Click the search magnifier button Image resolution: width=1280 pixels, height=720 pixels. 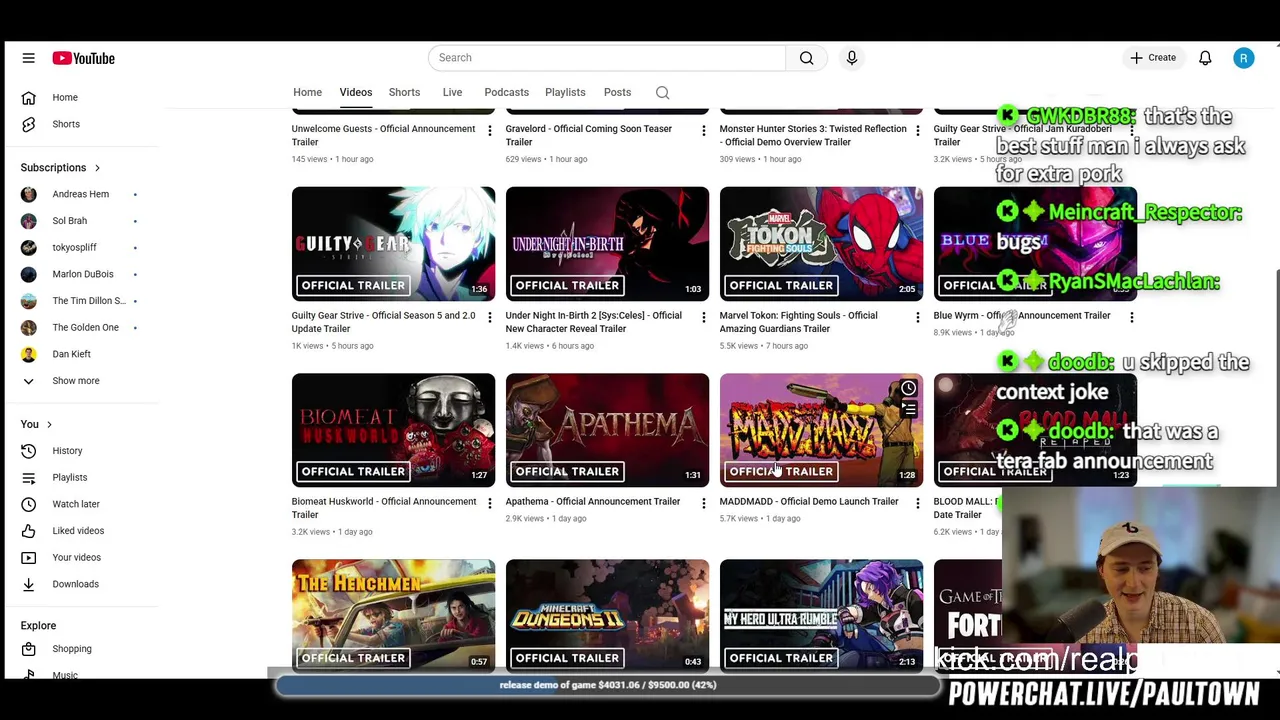coord(806,58)
